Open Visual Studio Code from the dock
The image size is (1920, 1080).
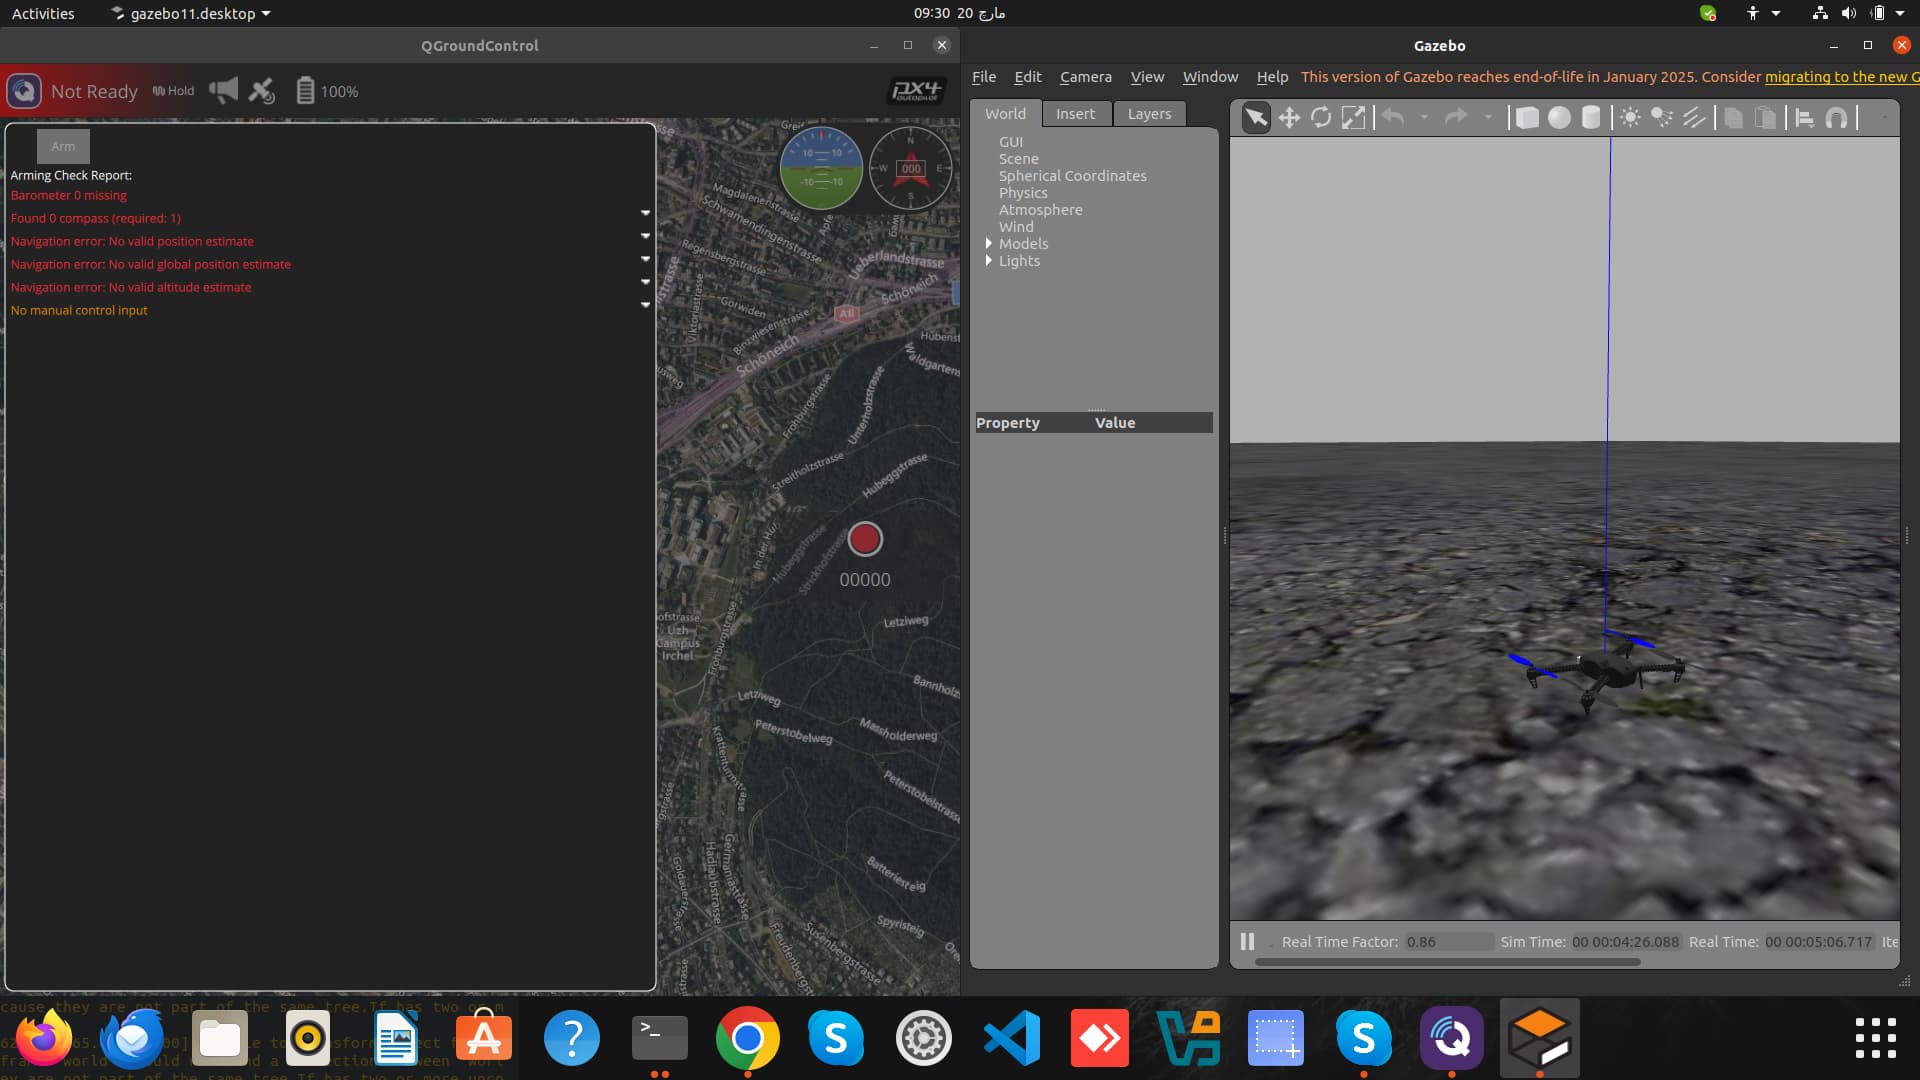1011,1038
